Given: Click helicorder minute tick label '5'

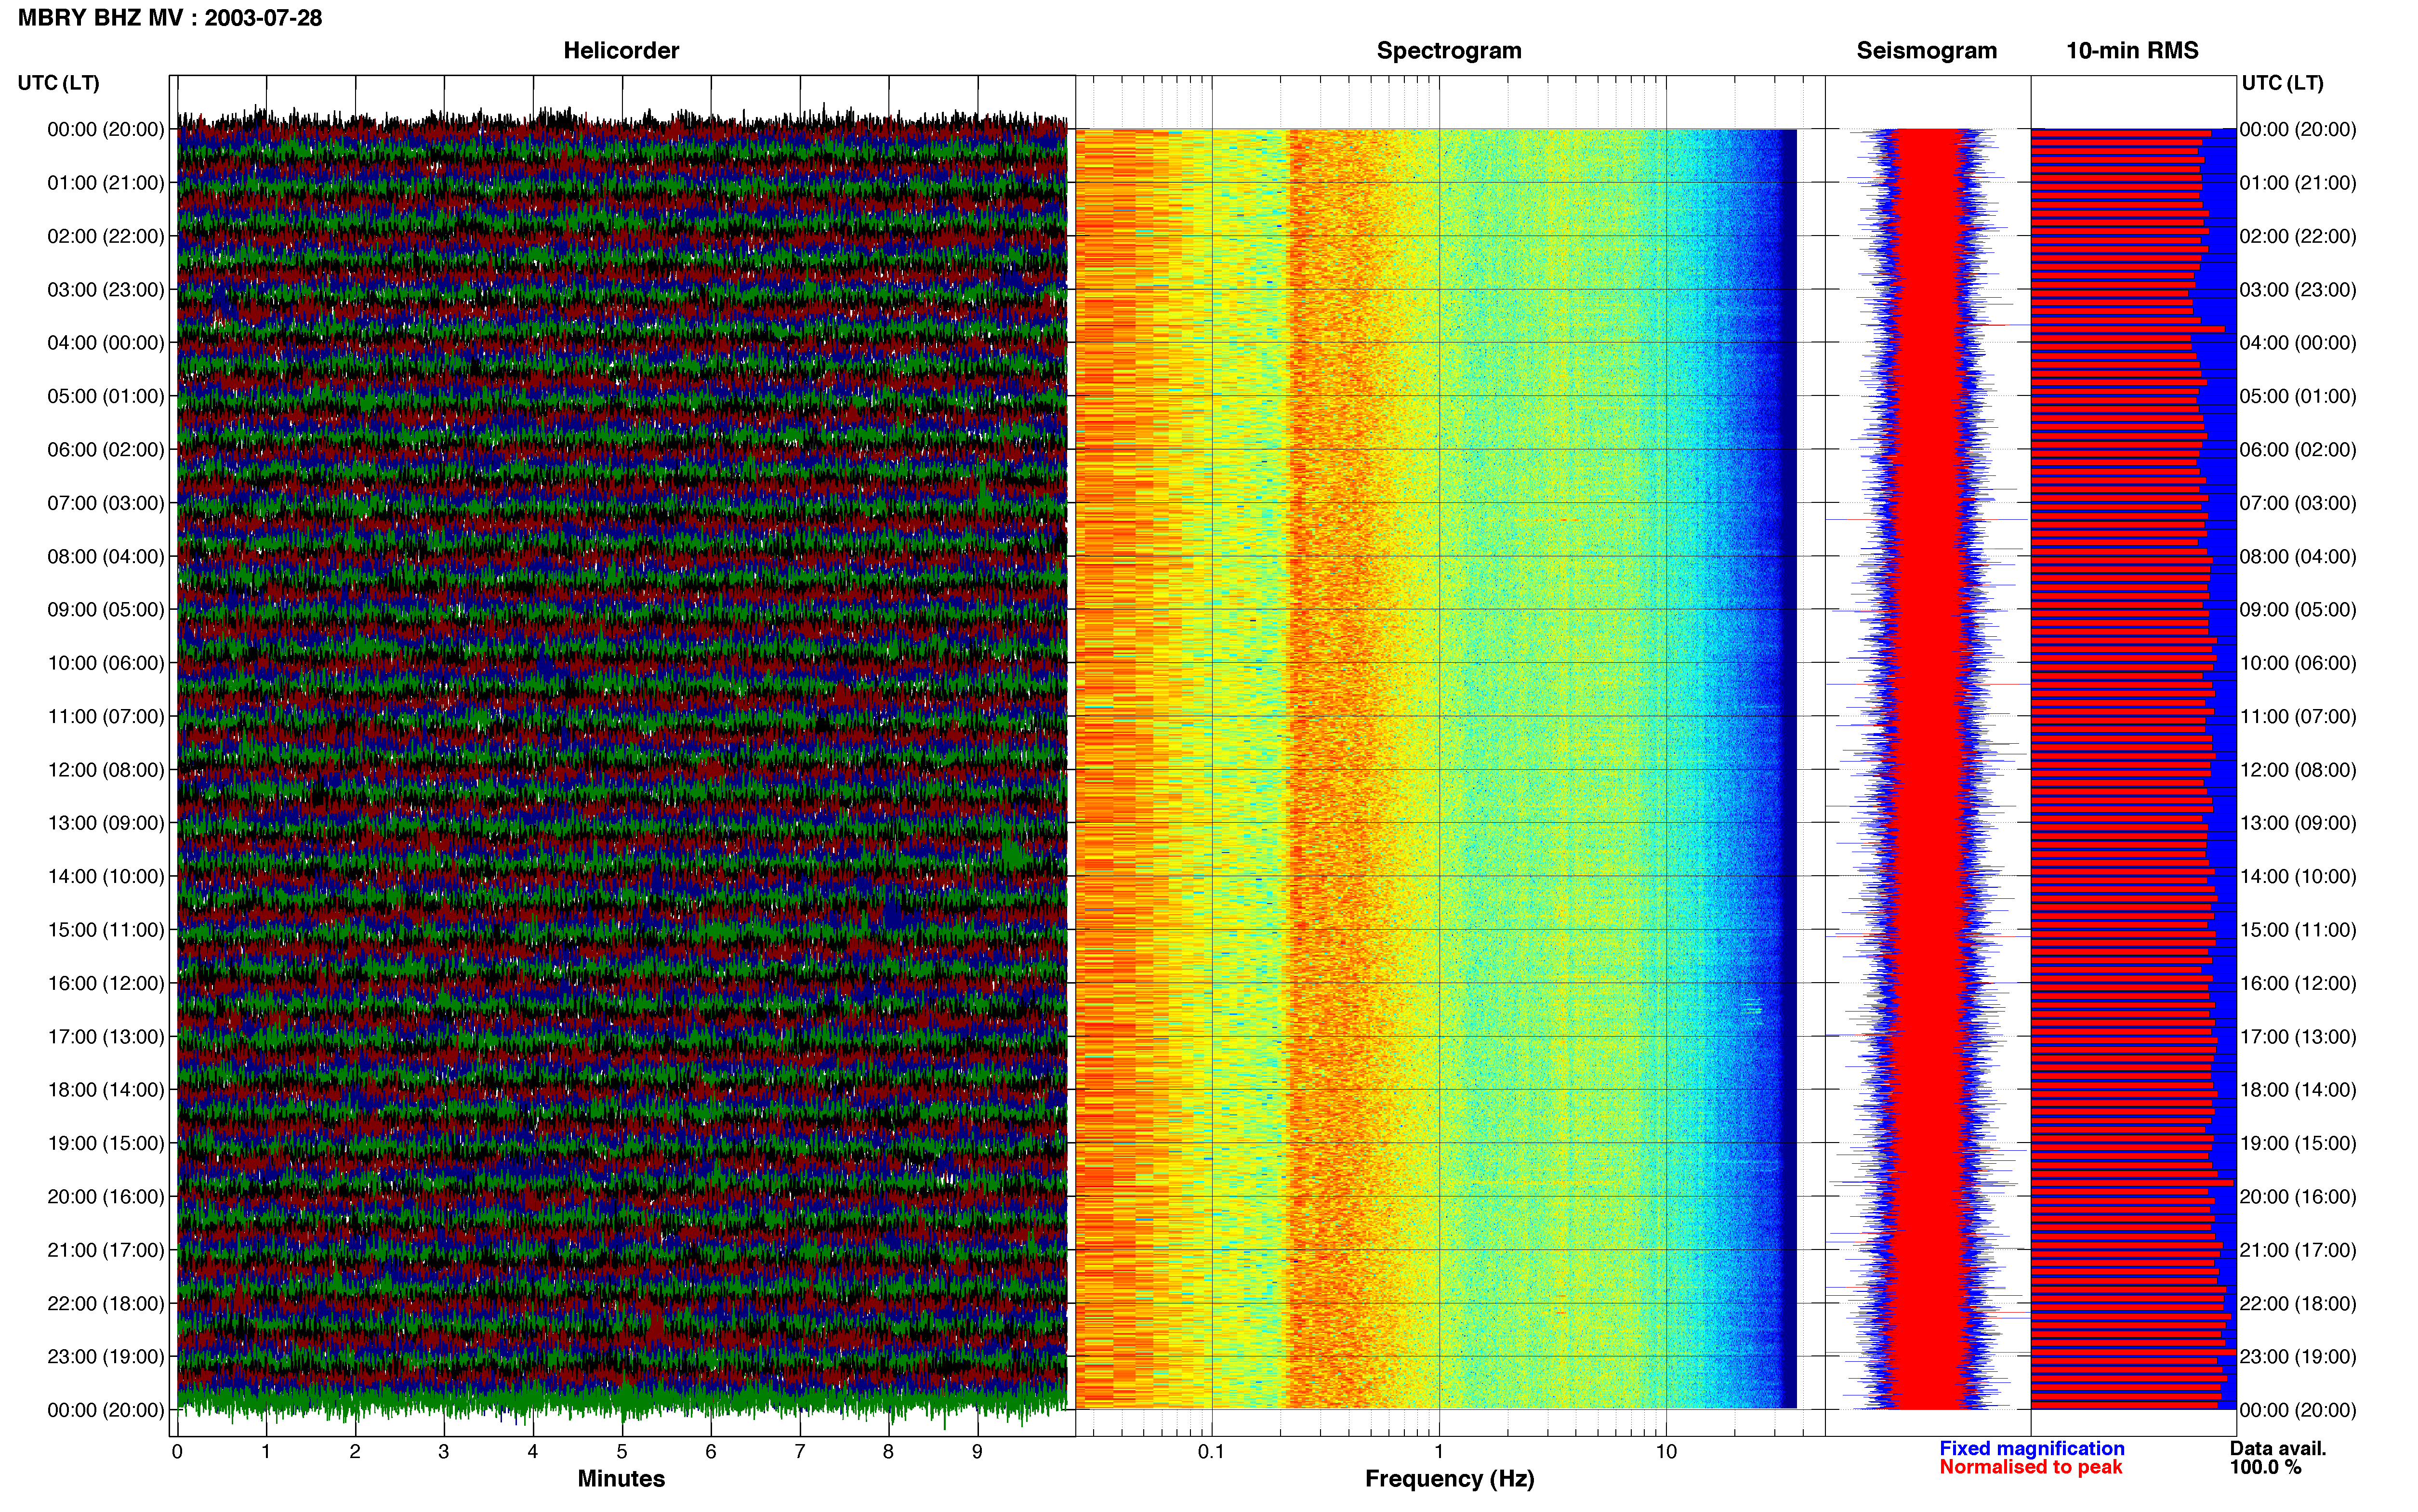Looking at the screenshot, I should tap(622, 1452).
